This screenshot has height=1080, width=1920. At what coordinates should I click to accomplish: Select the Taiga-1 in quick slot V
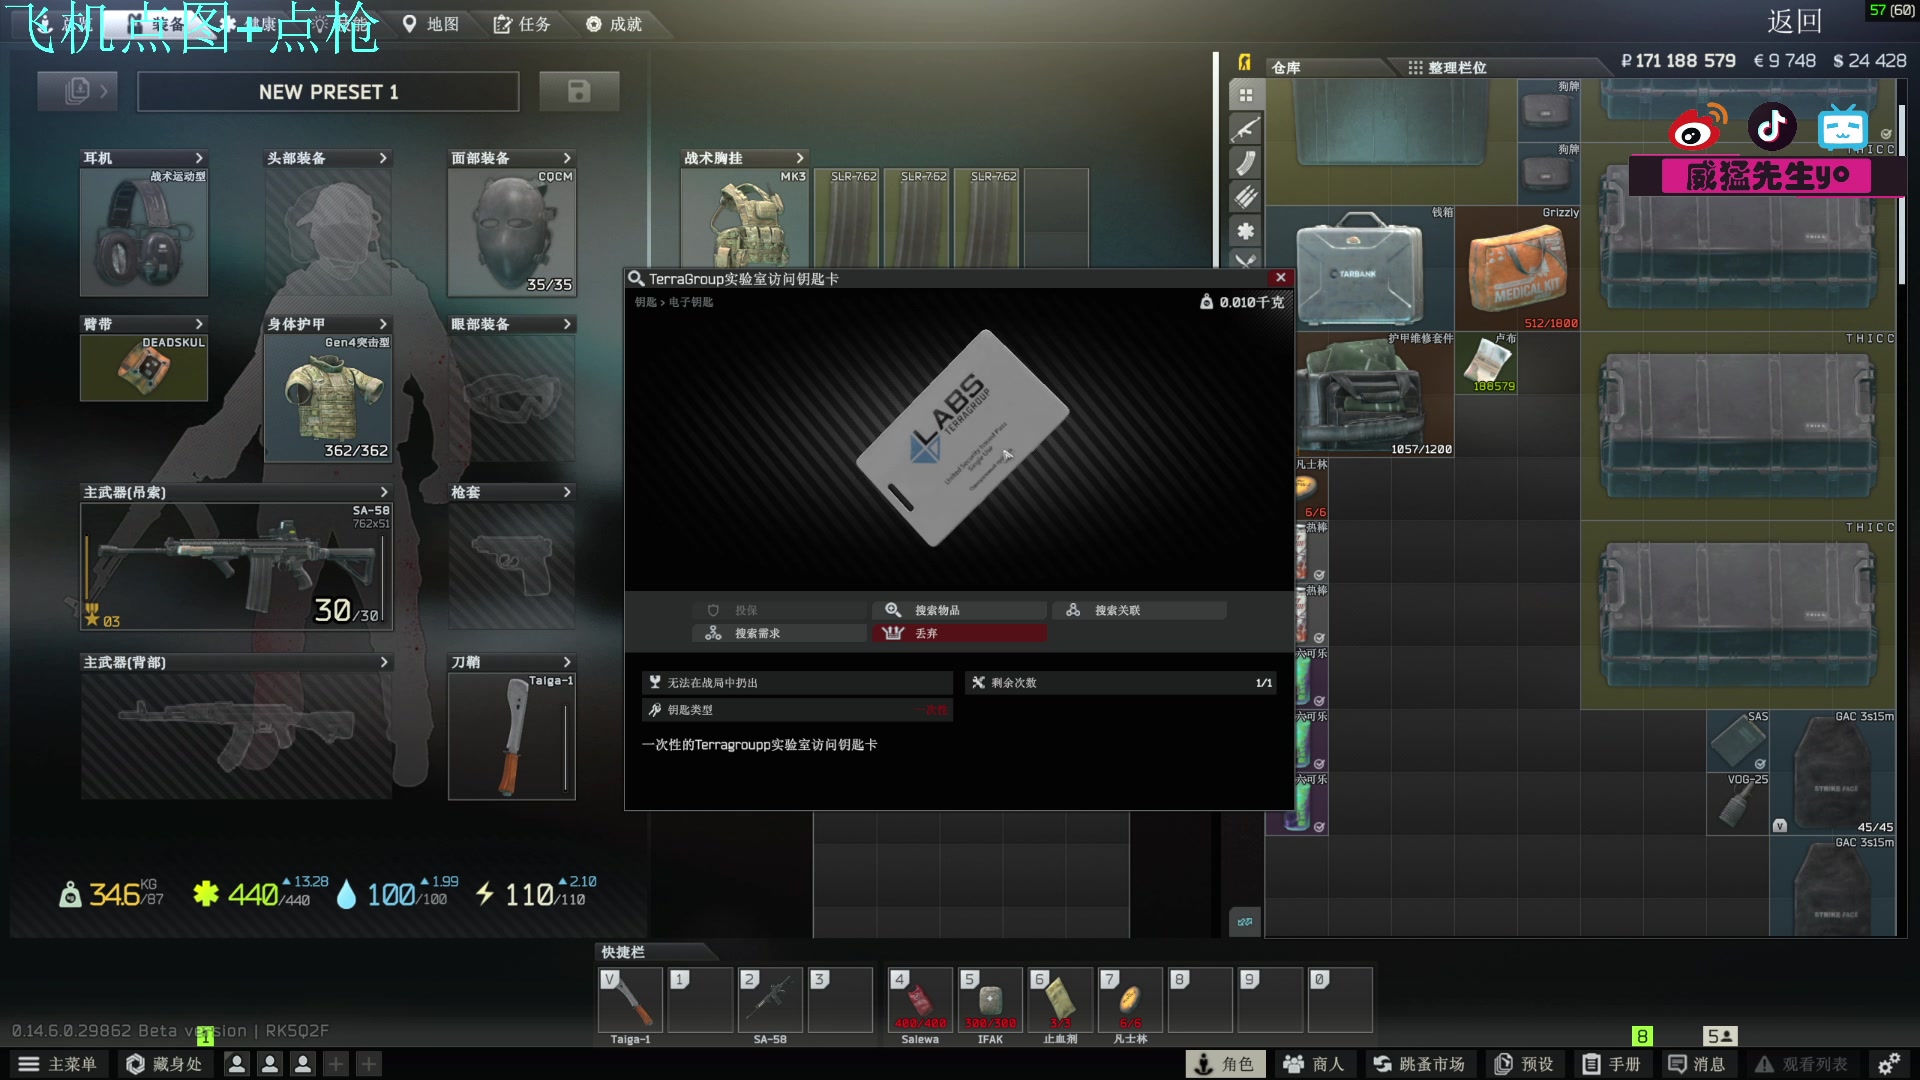630,1000
